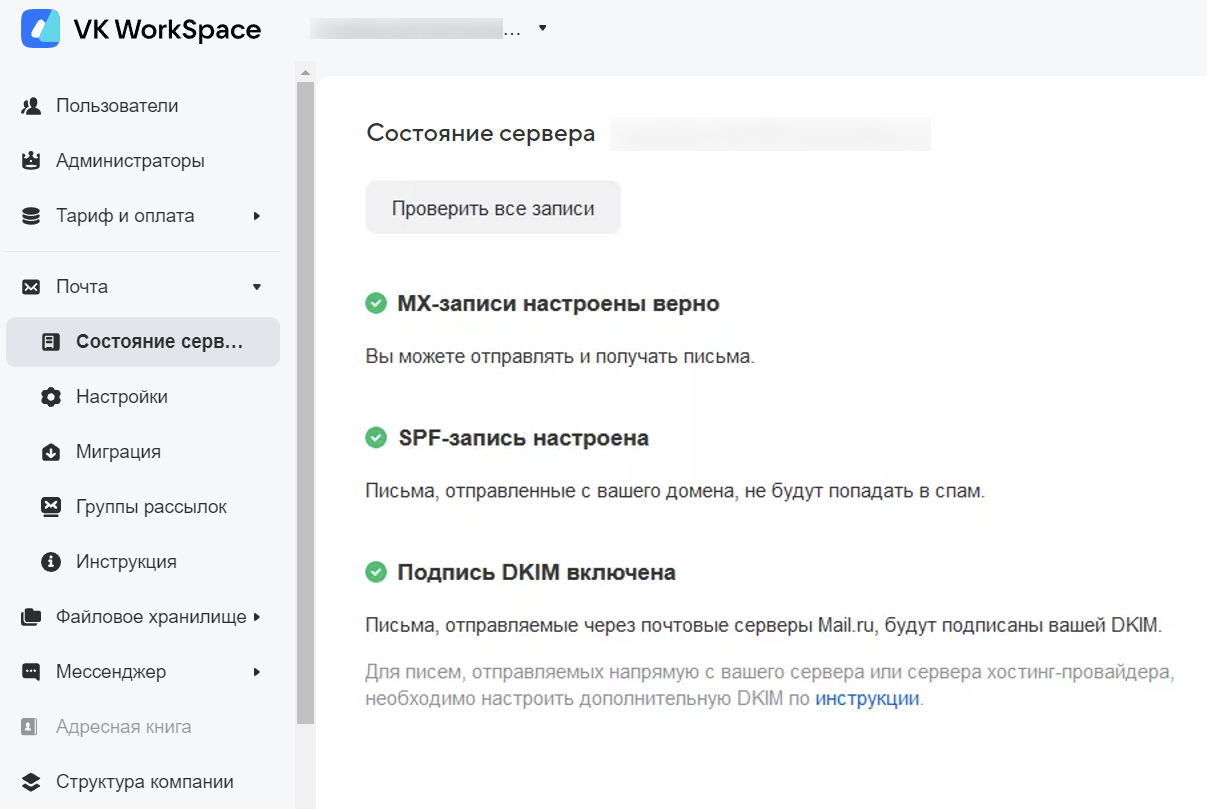Open Группы рассылок menu item

142,507
